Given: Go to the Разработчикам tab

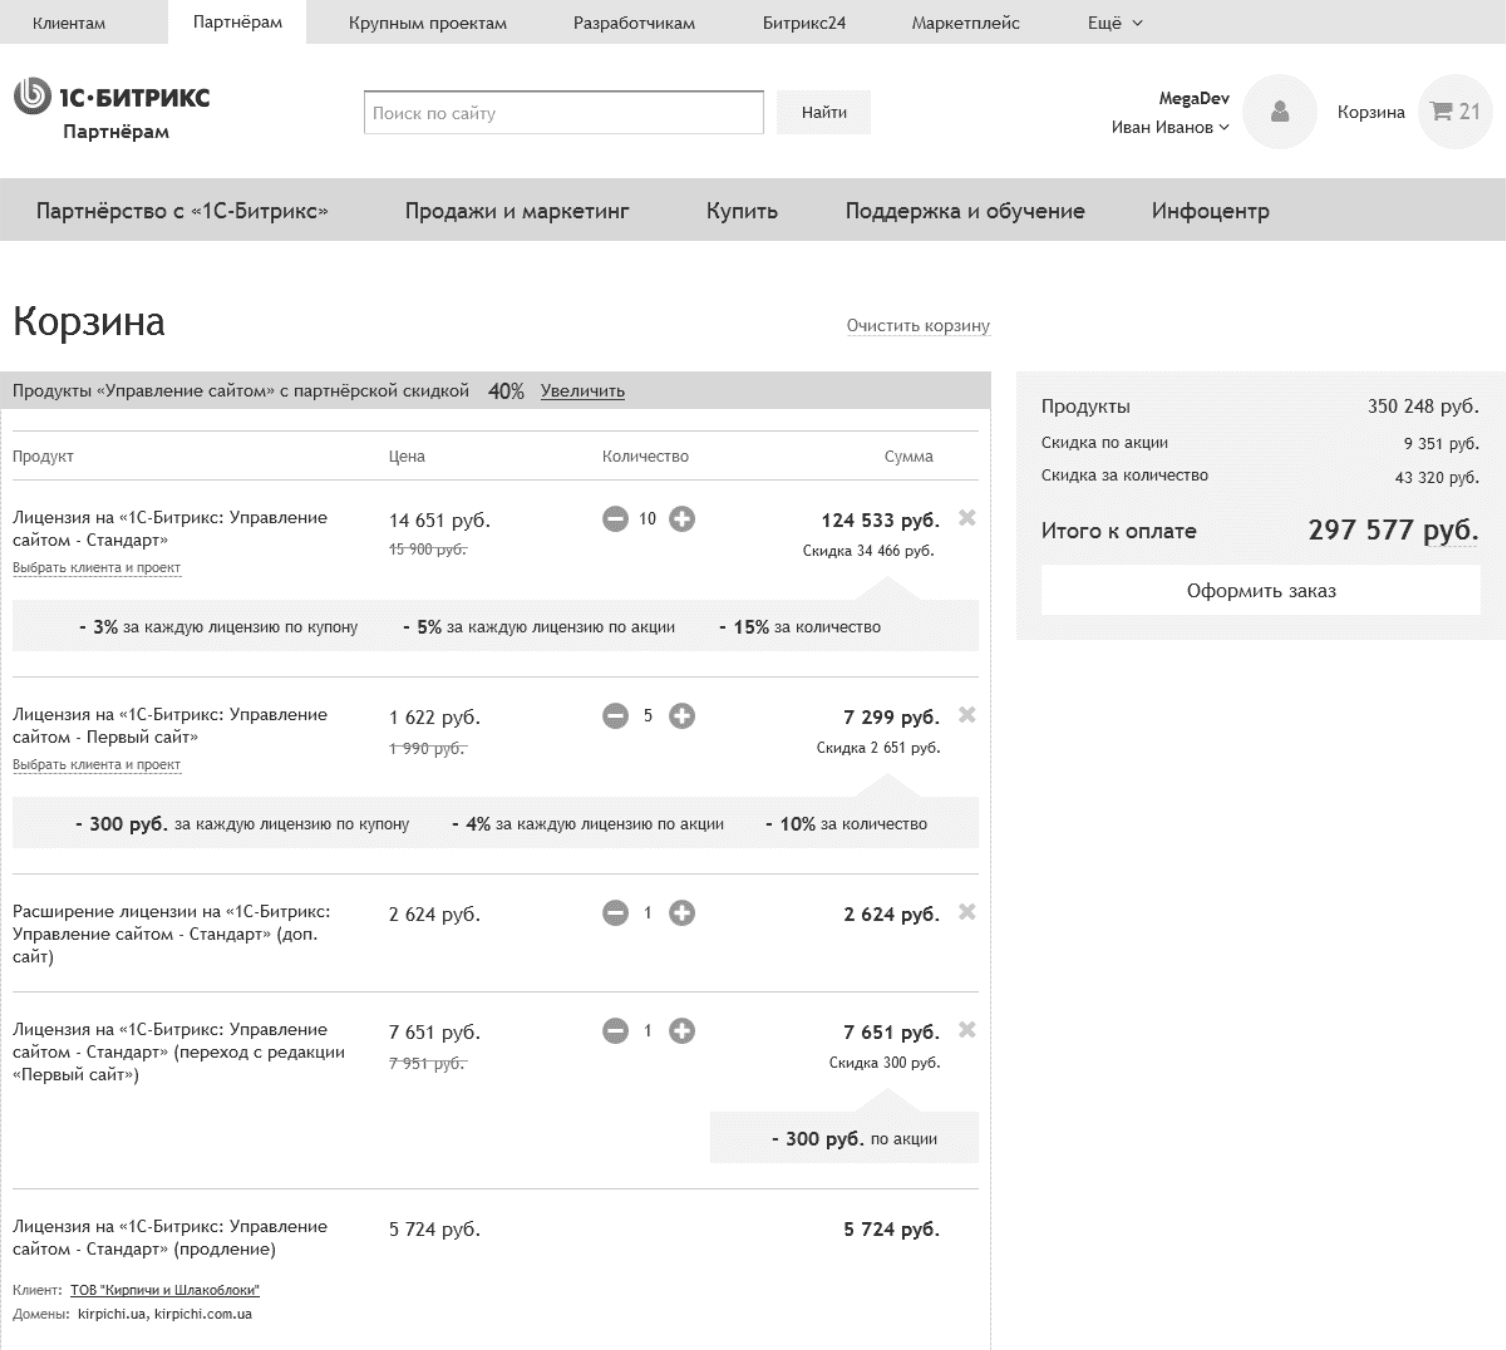Looking at the screenshot, I should coord(634,23).
